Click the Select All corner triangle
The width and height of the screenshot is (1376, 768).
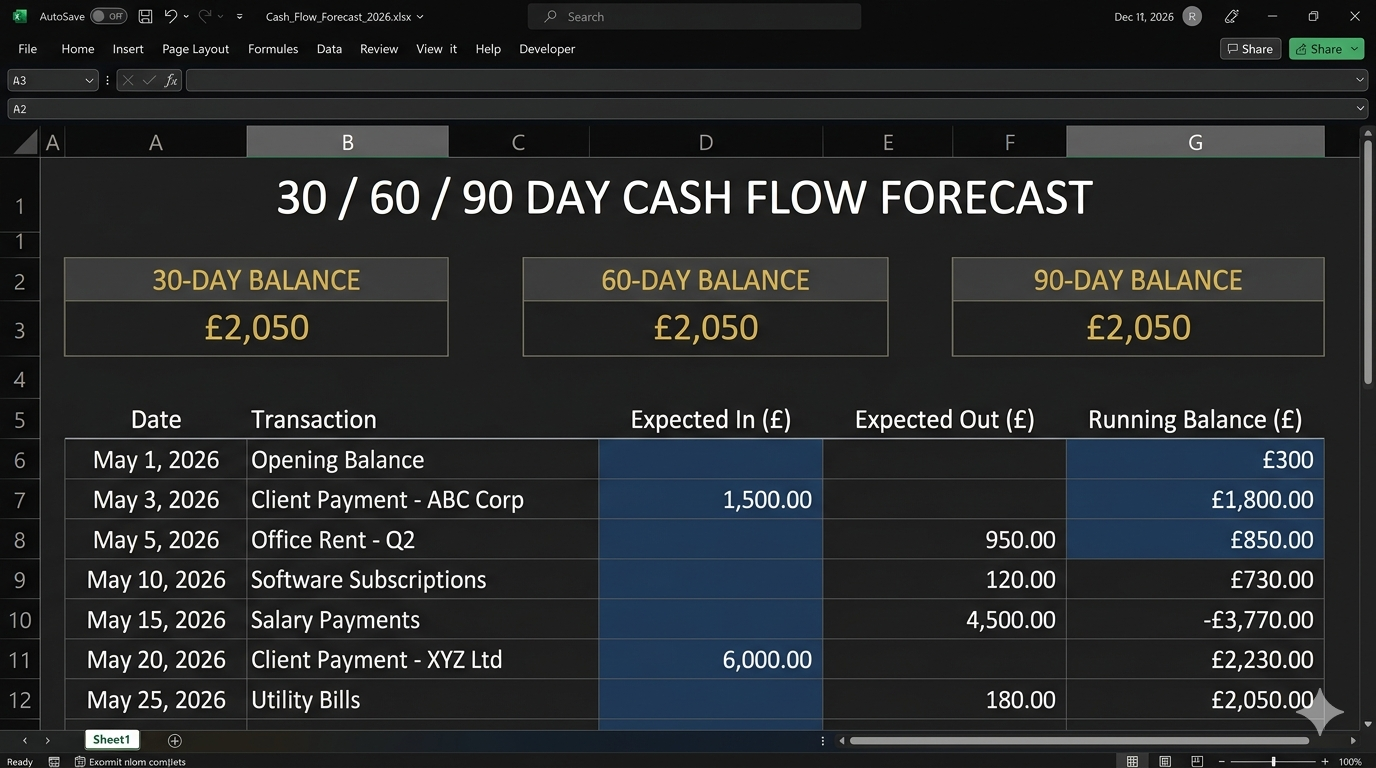tap(26, 143)
